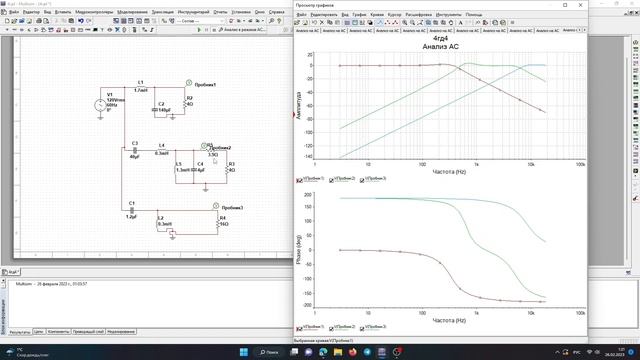The width and height of the screenshot is (640, 360).
Task: Open File Explorer from the taskbar
Action: (x=338, y=352)
